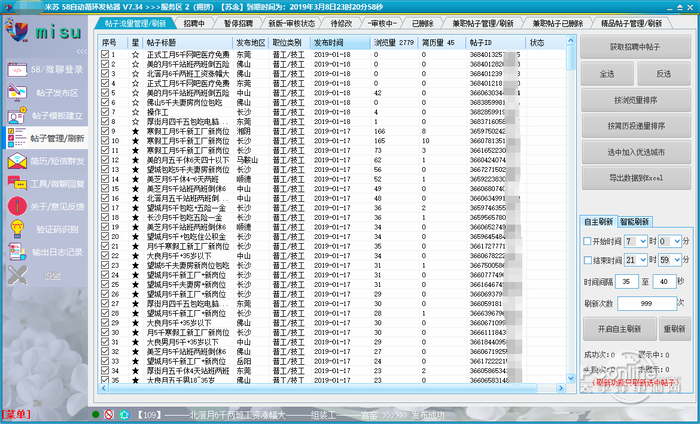Uncheck the row 5 post checkbox
Viewport: 700px width, 424px height.
(105, 92)
